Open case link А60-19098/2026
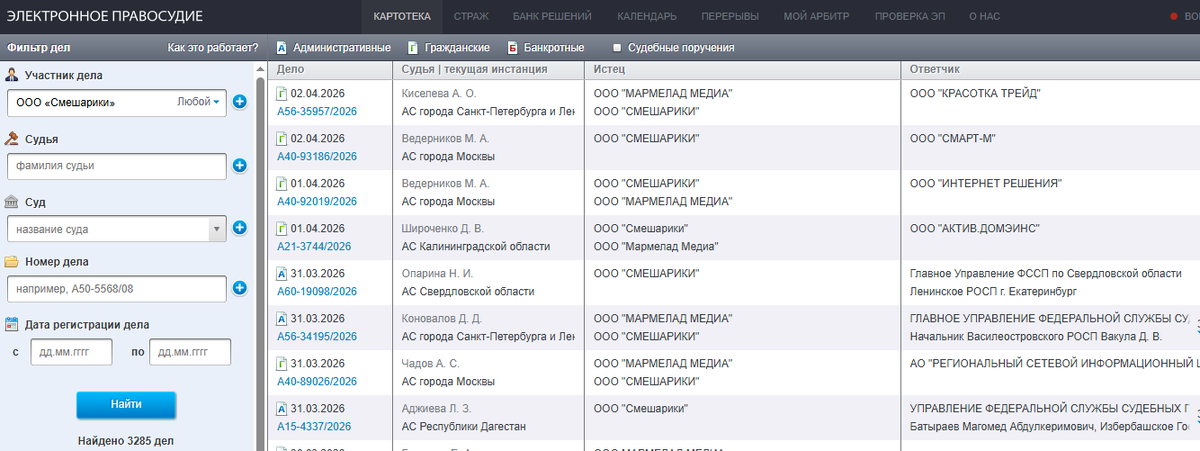 317,291
